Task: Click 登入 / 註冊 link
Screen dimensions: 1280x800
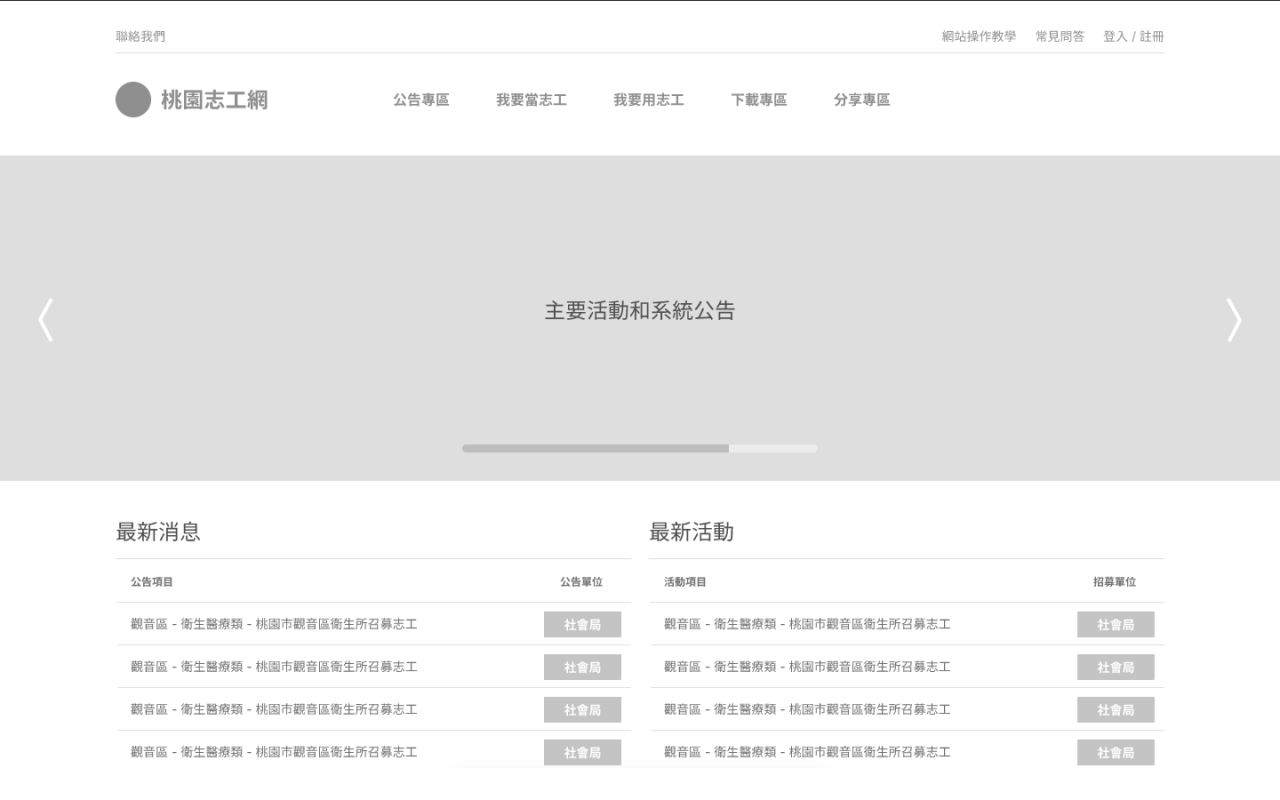Action: (1133, 37)
